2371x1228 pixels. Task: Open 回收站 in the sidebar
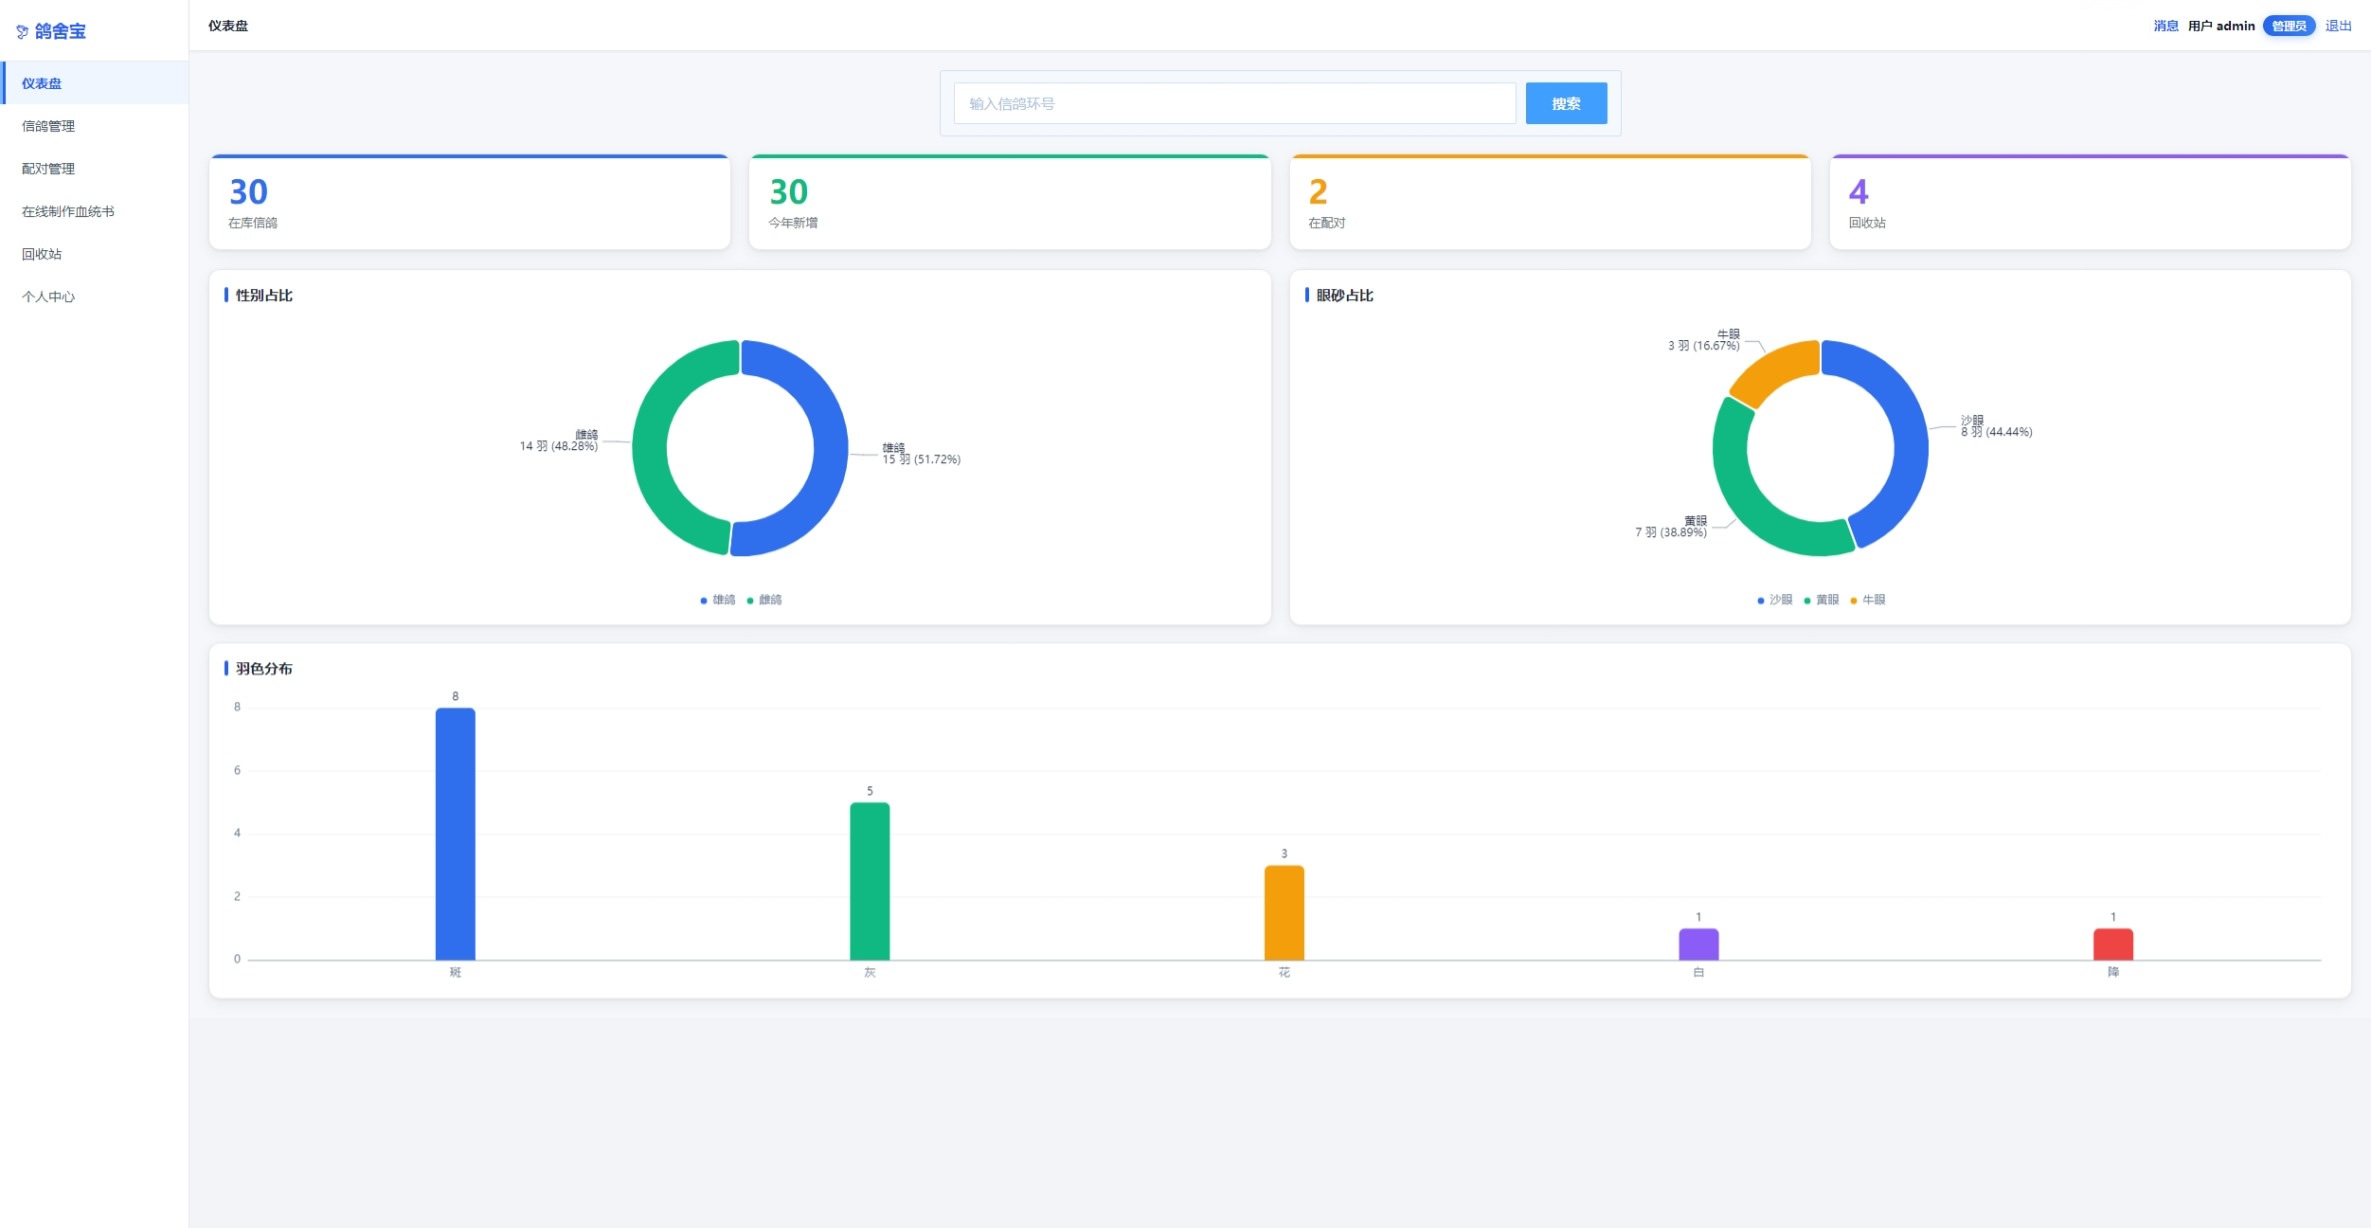click(94, 254)
